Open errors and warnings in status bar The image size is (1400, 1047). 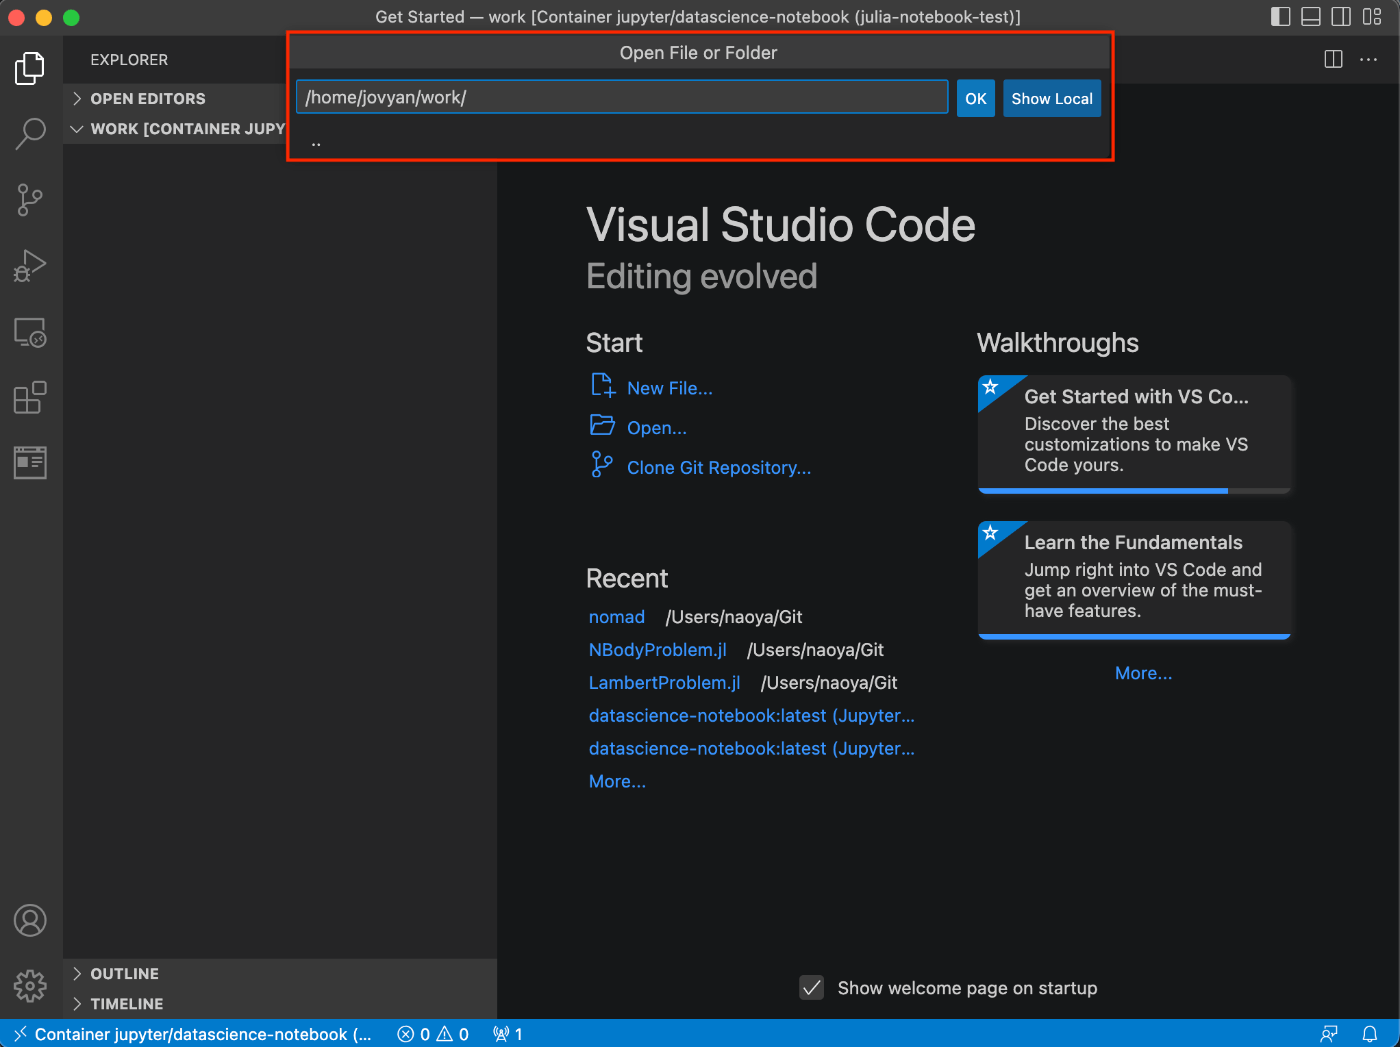[x=433, y=1034]
